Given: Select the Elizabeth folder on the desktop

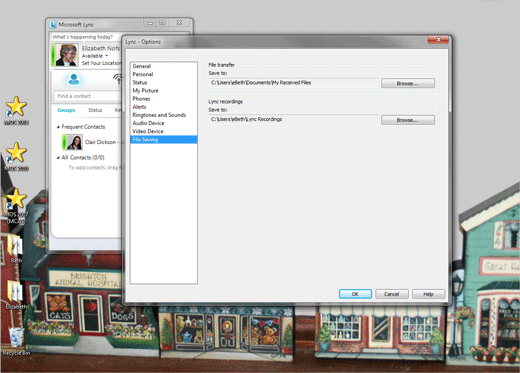Looking at the screenshot, I should click(15, 295).
